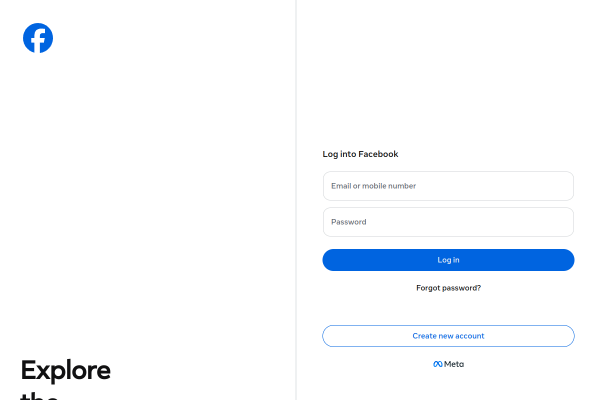Click the "Log in" label on blue button
600x400 pixels.
pyautogui.click(x=448, y=260)
